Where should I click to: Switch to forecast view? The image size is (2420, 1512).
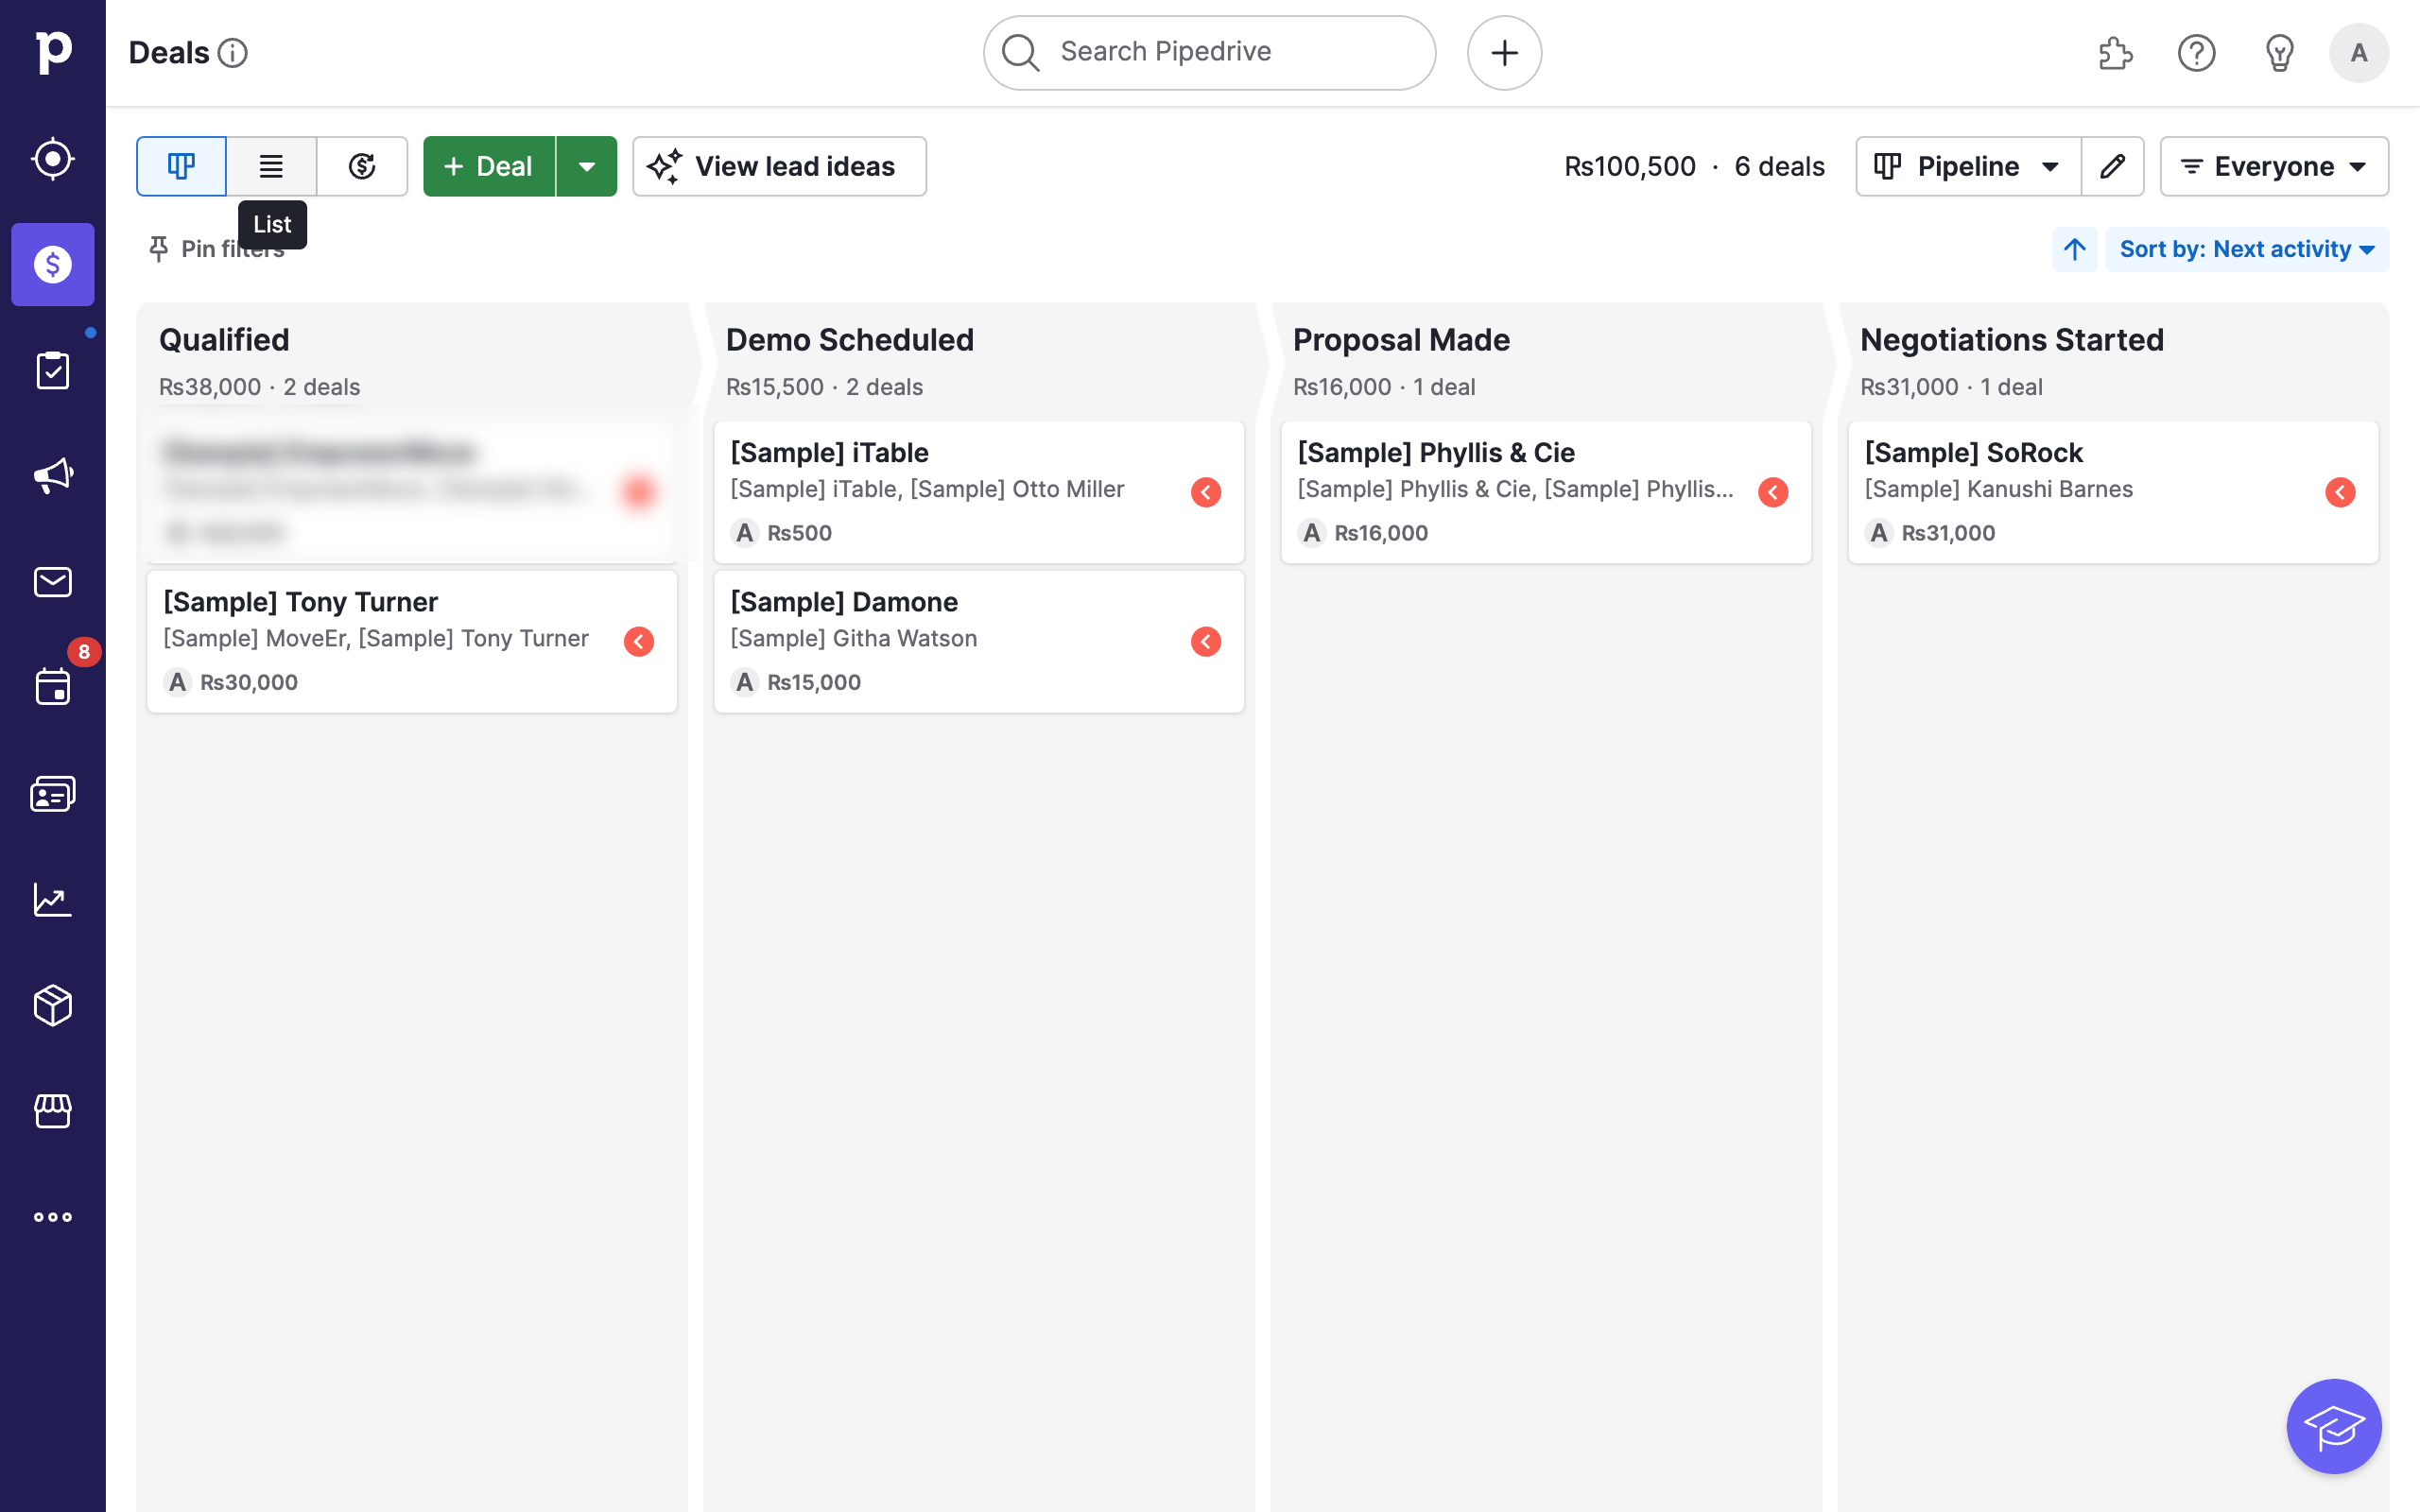tap(362, 166)
